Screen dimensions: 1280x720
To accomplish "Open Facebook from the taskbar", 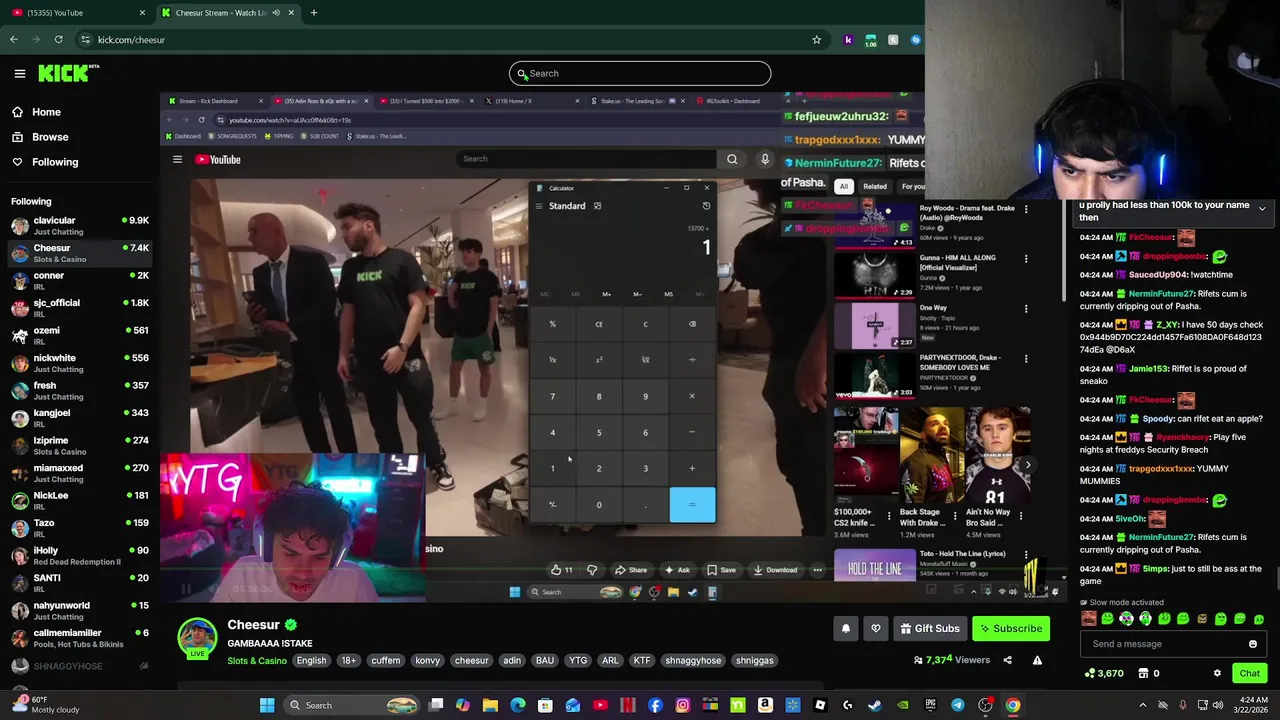I will coord(655,705).
